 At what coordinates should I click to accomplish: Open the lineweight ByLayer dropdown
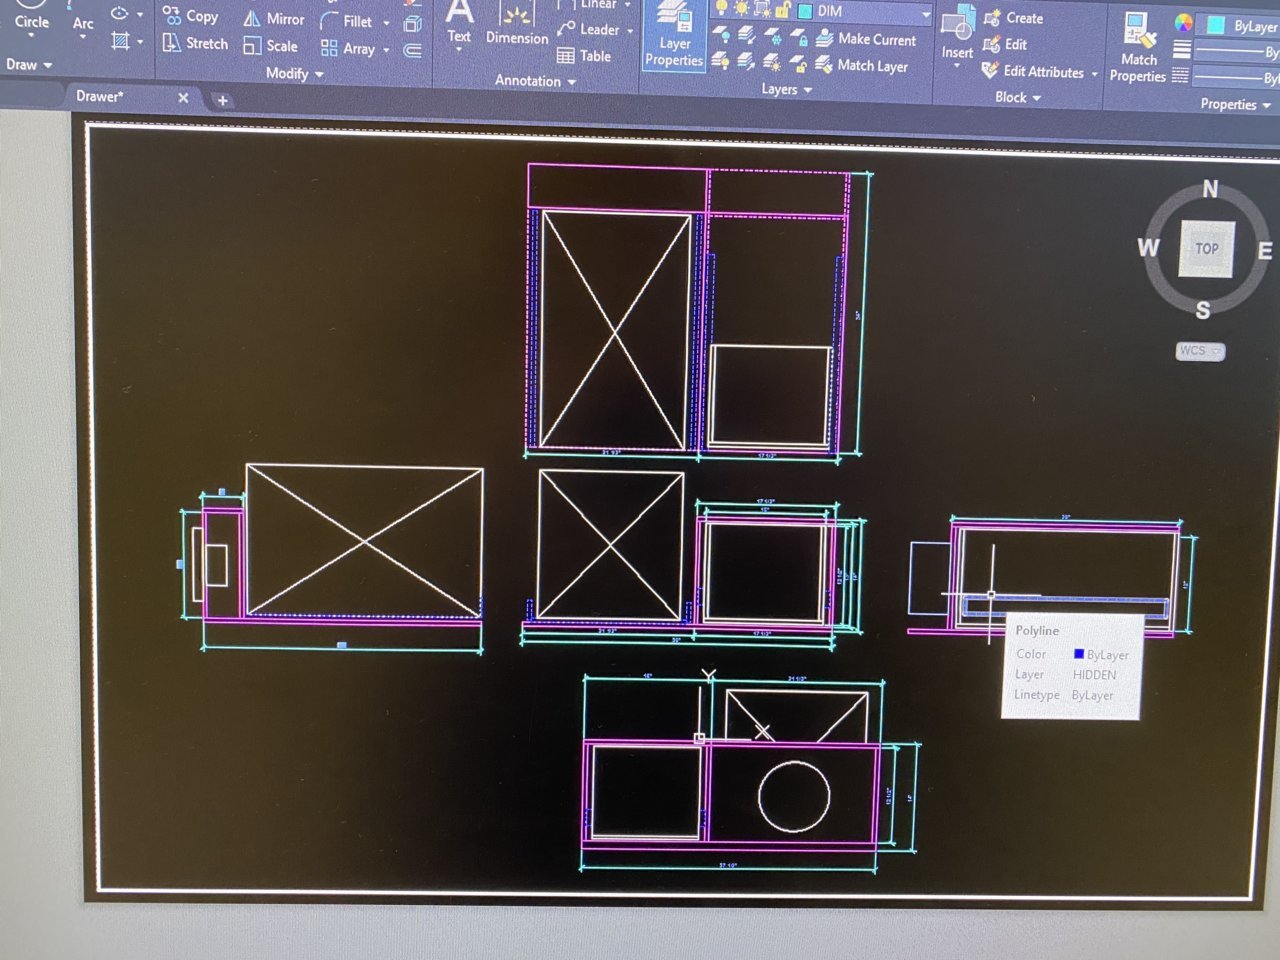[1237, 51]
